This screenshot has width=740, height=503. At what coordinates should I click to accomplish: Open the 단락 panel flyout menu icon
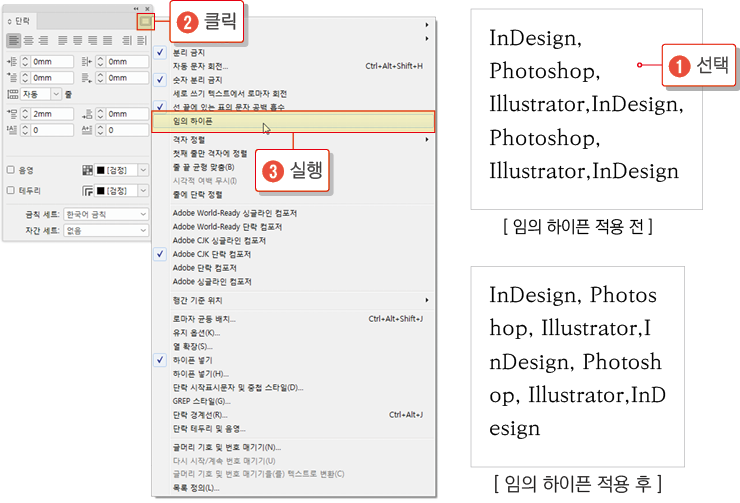tap(145, 22)
